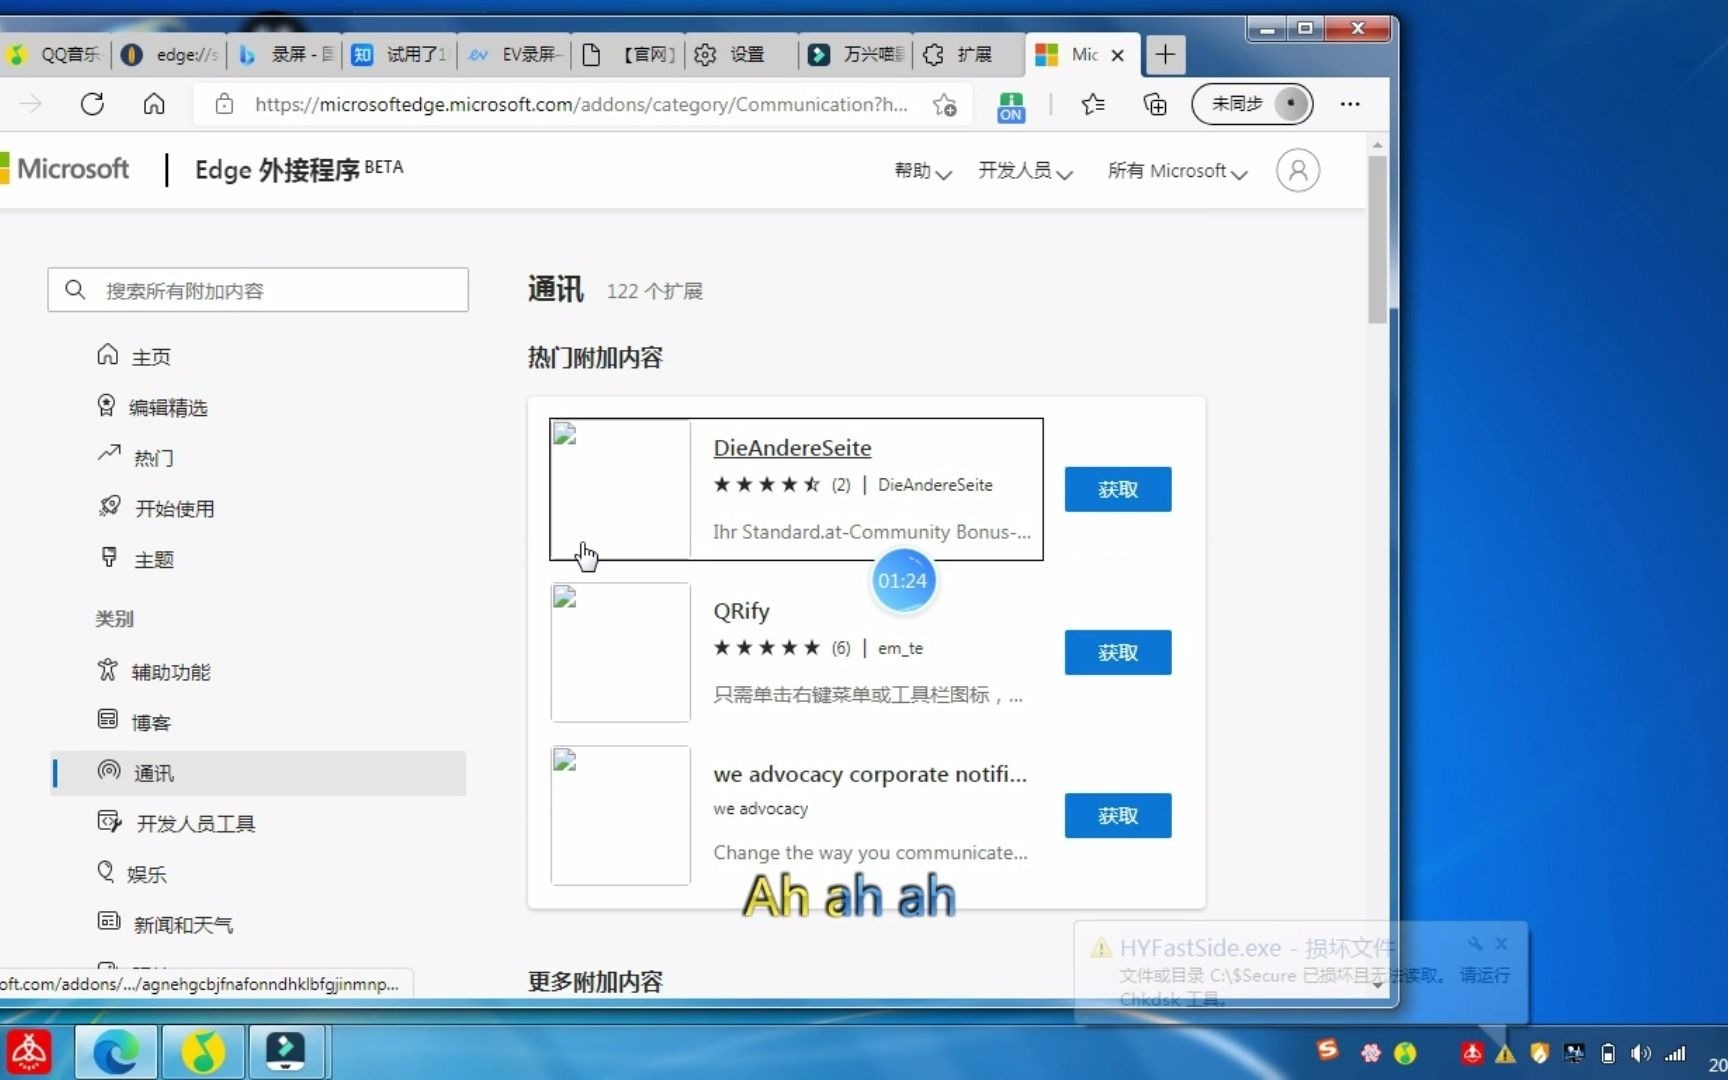
Task: Get the we advocacy extension
Action: pos(1117,815)
